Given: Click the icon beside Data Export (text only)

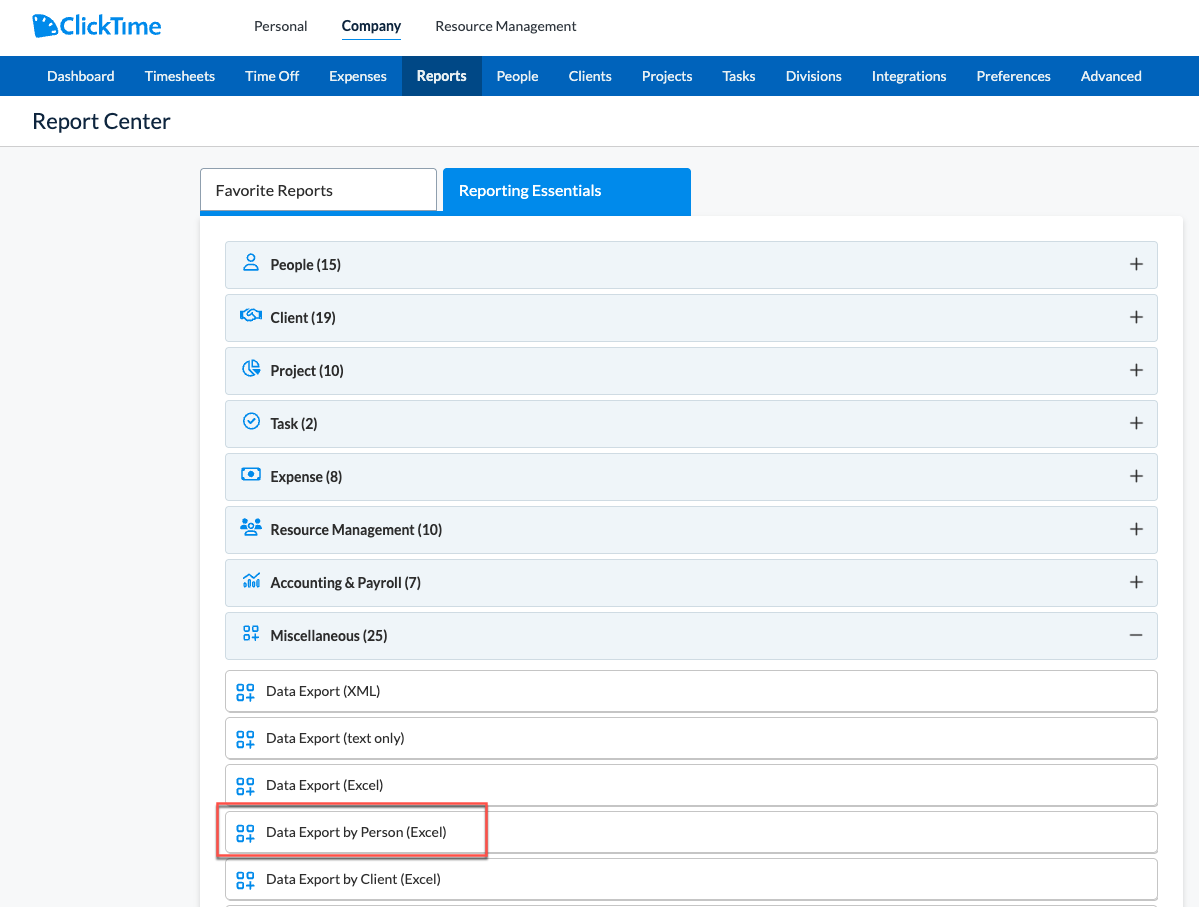Looking at the screenshot, I should coord(245,739).
